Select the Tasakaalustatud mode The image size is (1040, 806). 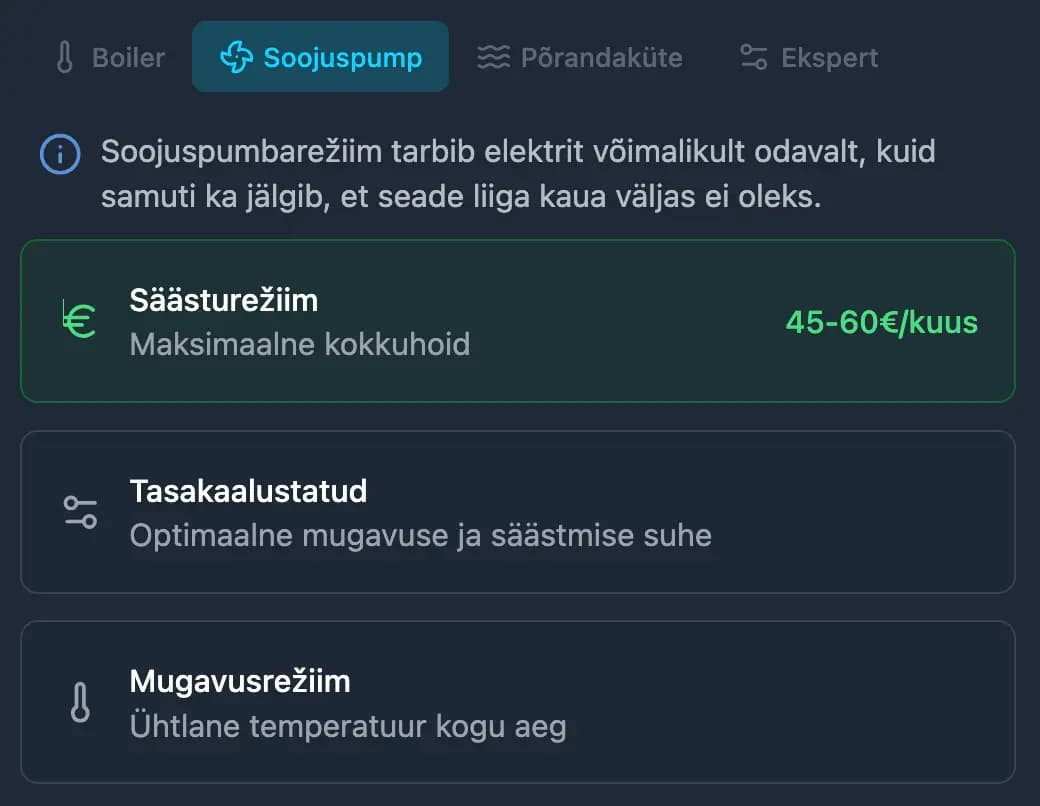tap(518, 512)
